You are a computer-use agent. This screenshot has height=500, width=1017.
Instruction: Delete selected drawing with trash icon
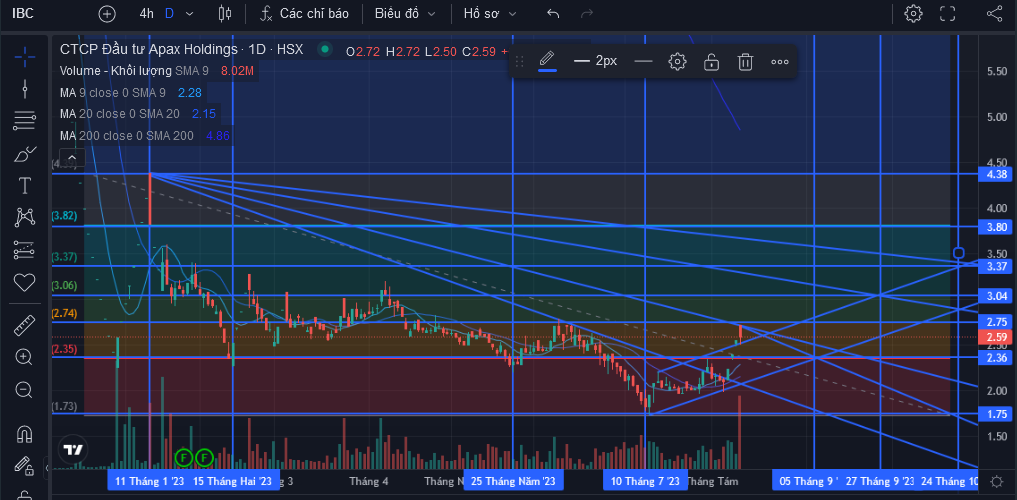[x=745, y=62]
